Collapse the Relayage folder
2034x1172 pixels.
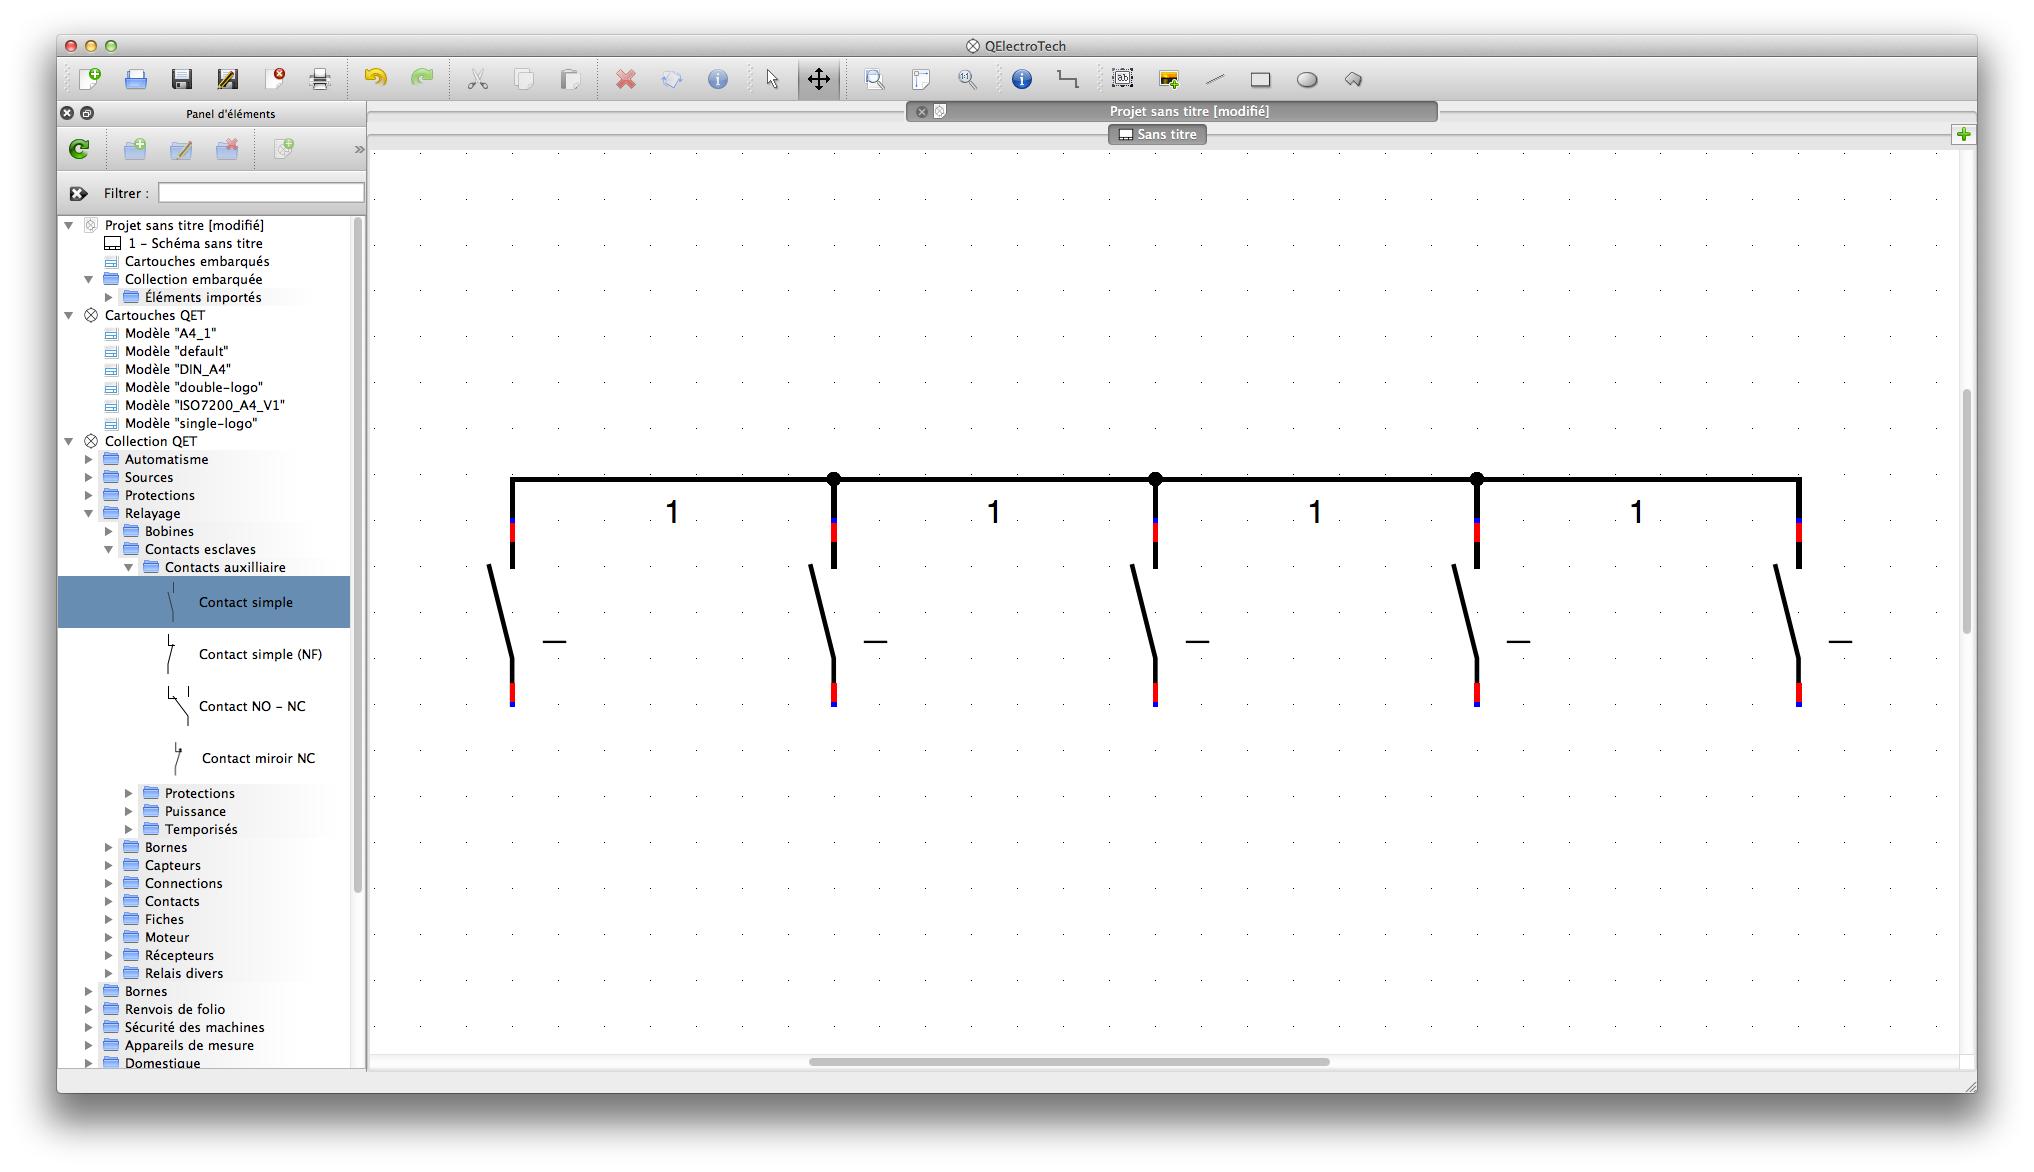pyautogui.click(x=89, y=513)
